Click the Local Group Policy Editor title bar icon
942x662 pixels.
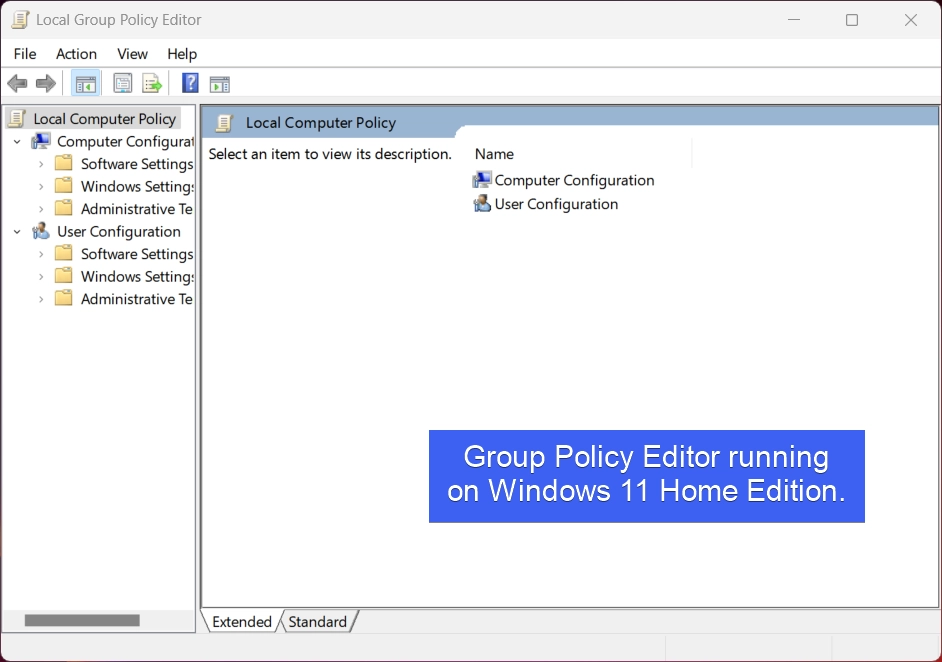pos(20,20)
